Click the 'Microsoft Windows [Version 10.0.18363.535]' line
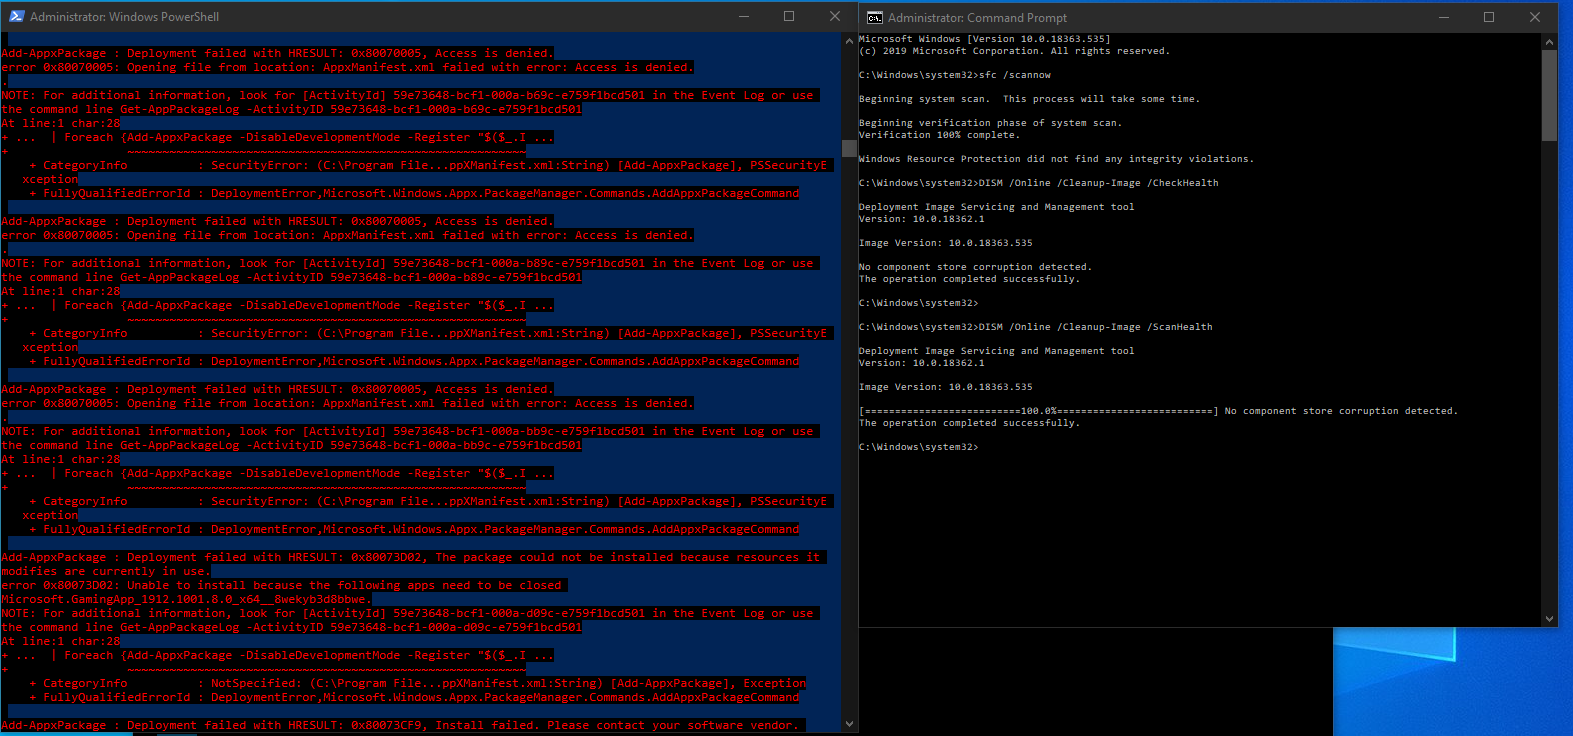Image resolution: width=1573 pixels, height=736 pixels. (984, 39)
